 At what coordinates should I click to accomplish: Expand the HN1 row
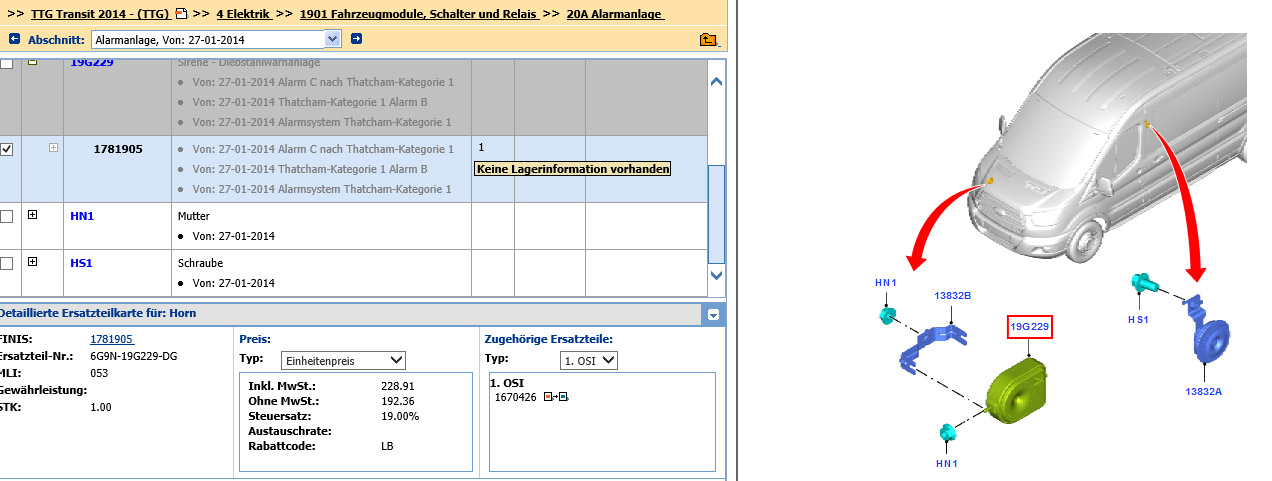[x=32, y=215]
